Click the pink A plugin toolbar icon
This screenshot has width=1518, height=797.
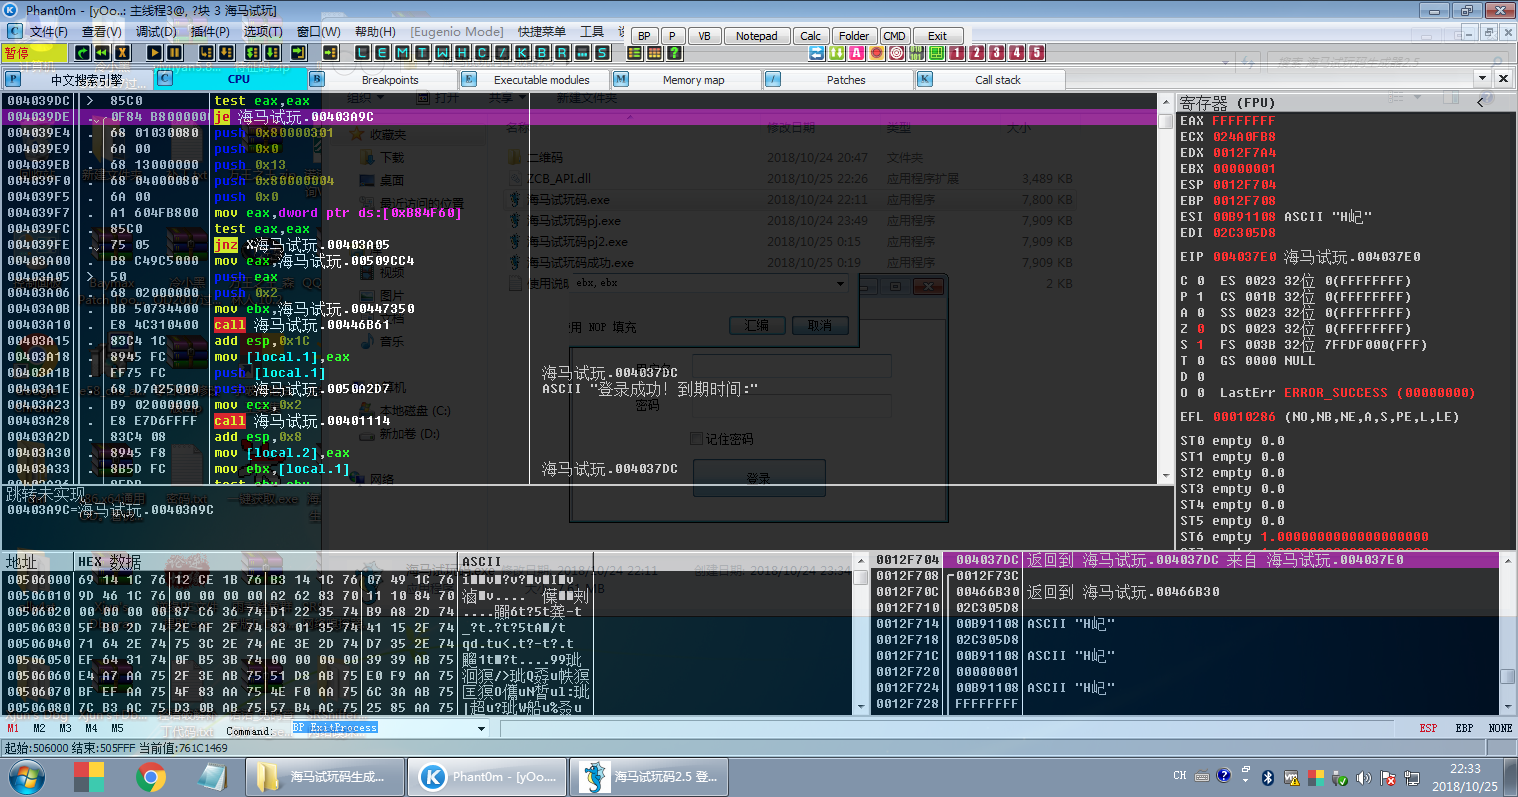(x=857, y=52)
